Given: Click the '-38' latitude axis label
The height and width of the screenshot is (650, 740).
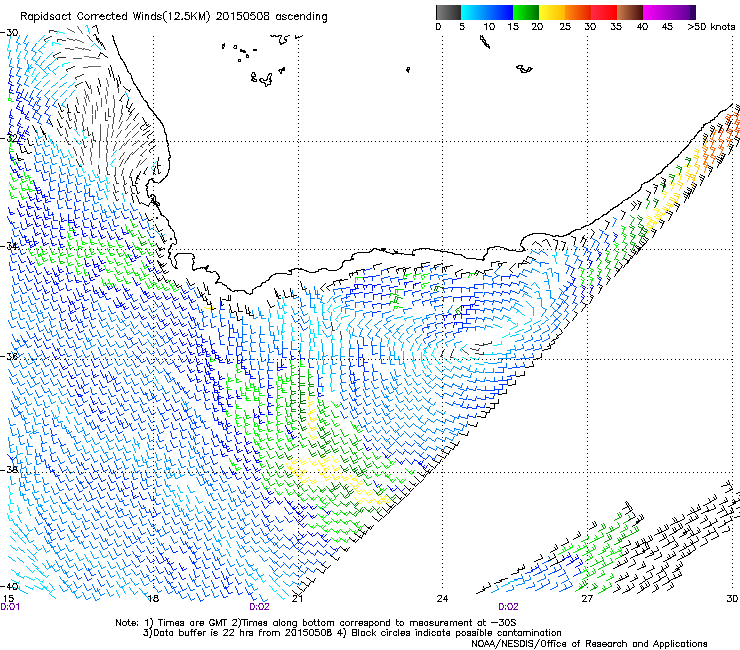Looking at the screenshot, I should tap(9, 470).
